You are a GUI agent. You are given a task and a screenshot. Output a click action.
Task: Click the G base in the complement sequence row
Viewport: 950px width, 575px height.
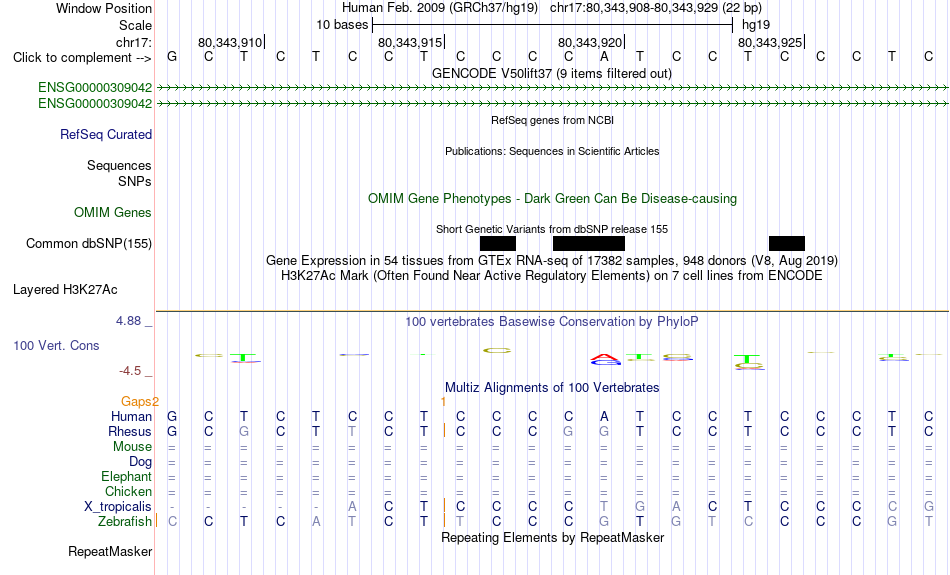tap(172, 56)
